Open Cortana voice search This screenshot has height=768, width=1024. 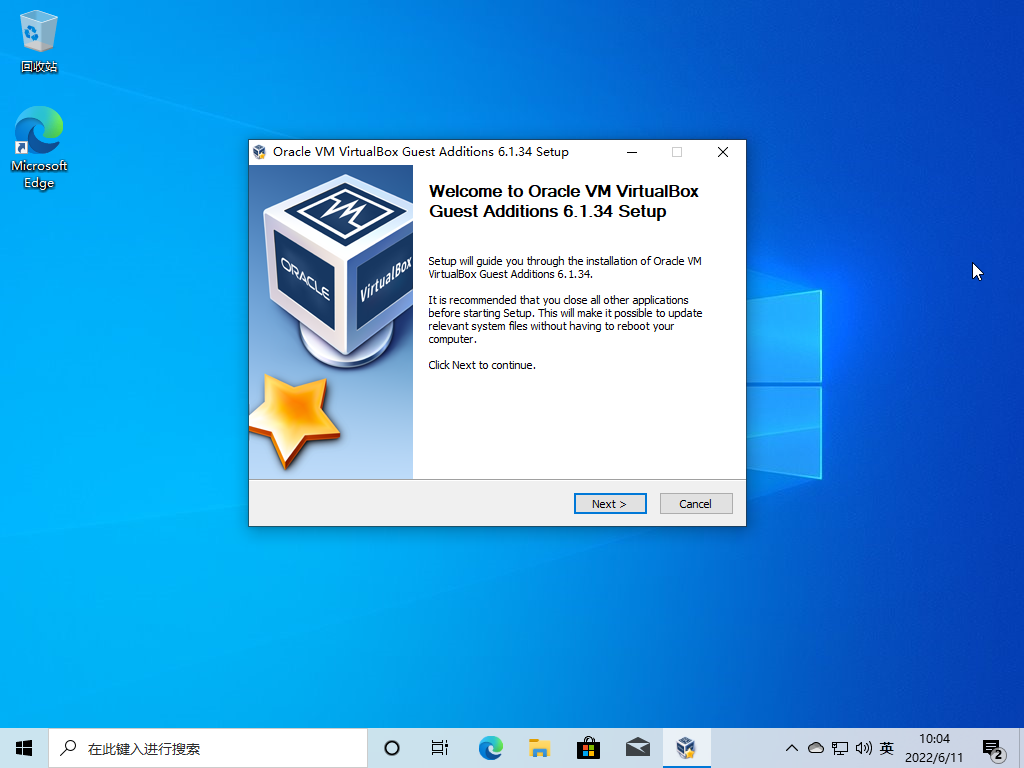[x=391, y=747]
